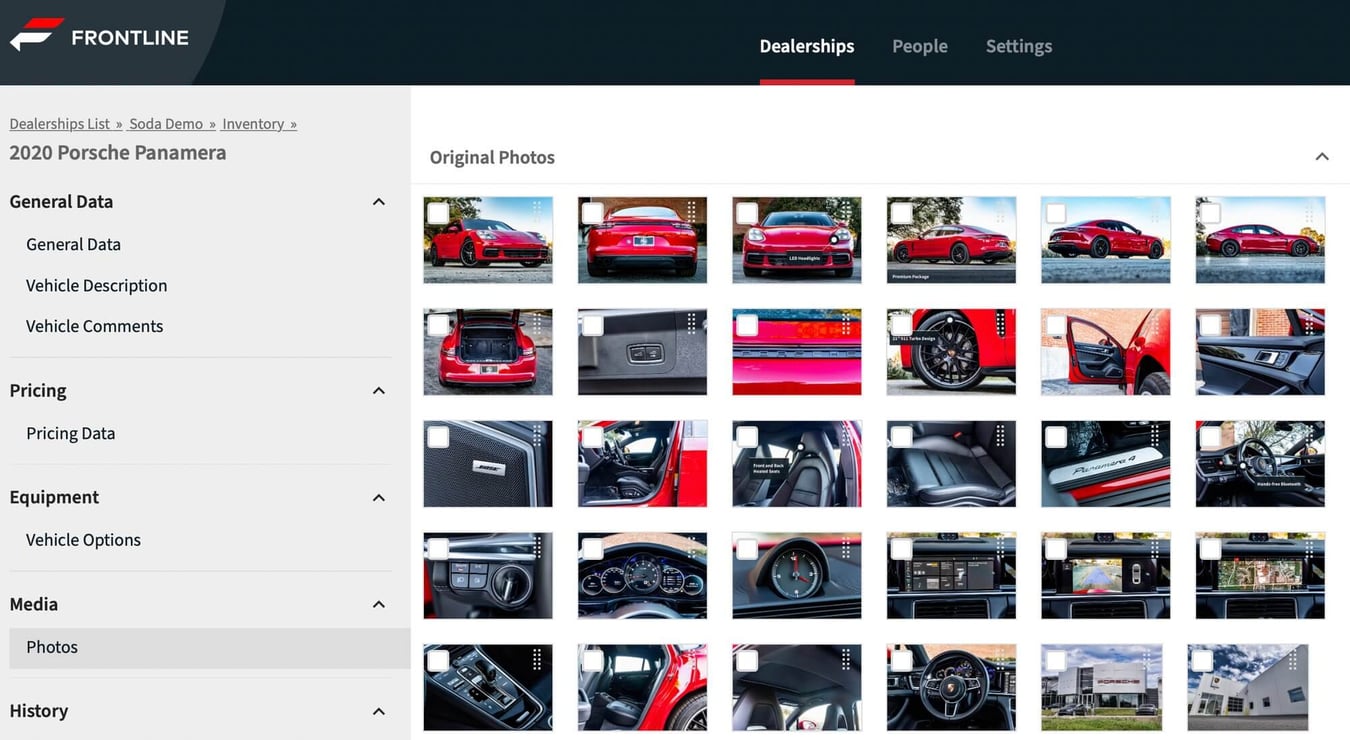Click drag handle on Bose speaker photo

(x=537, y=435)
